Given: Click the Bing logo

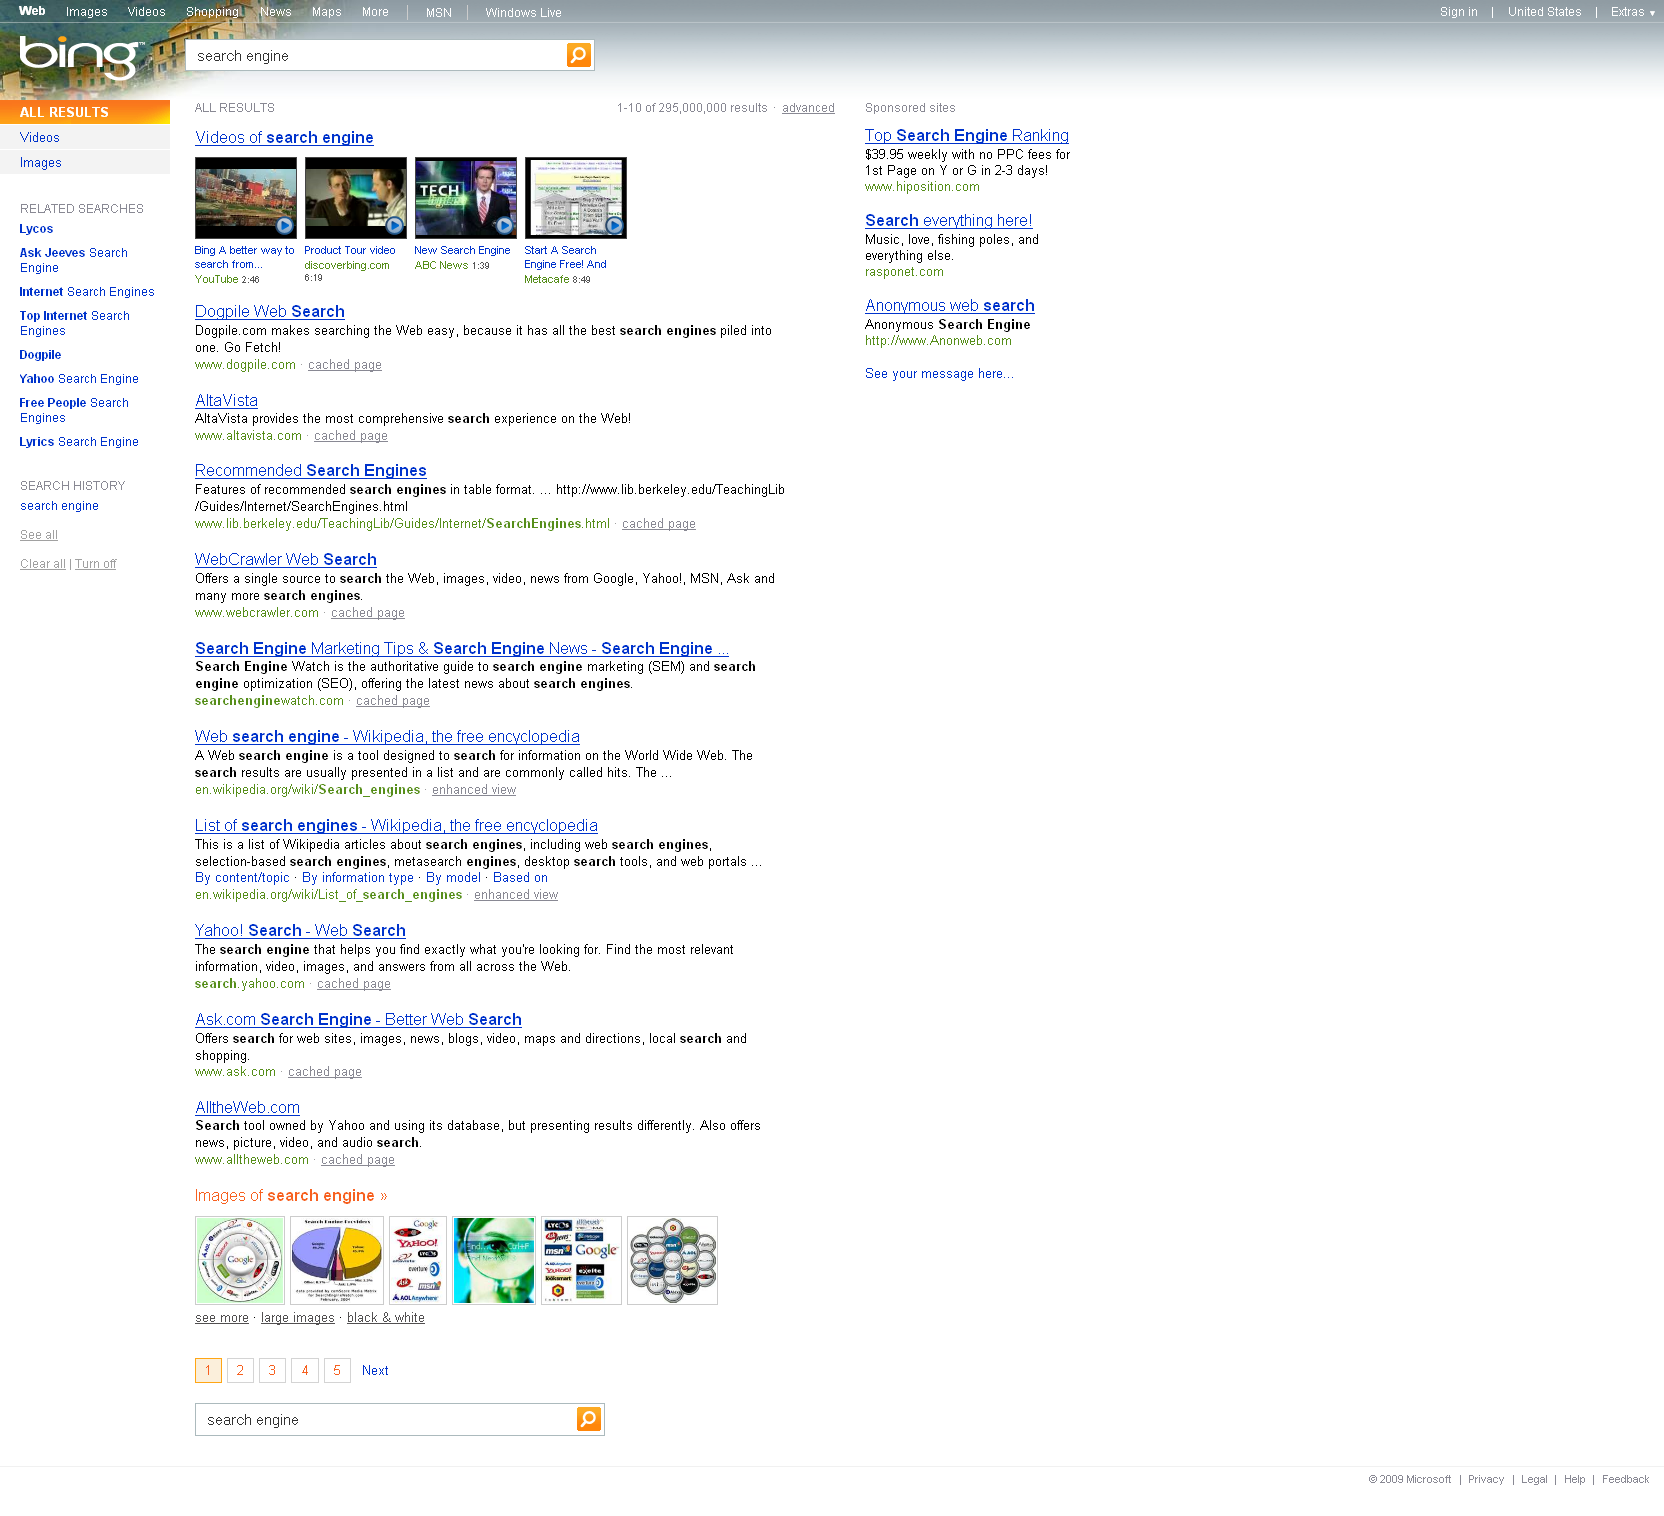Looking at the screenshot, I should coord(80,55).
